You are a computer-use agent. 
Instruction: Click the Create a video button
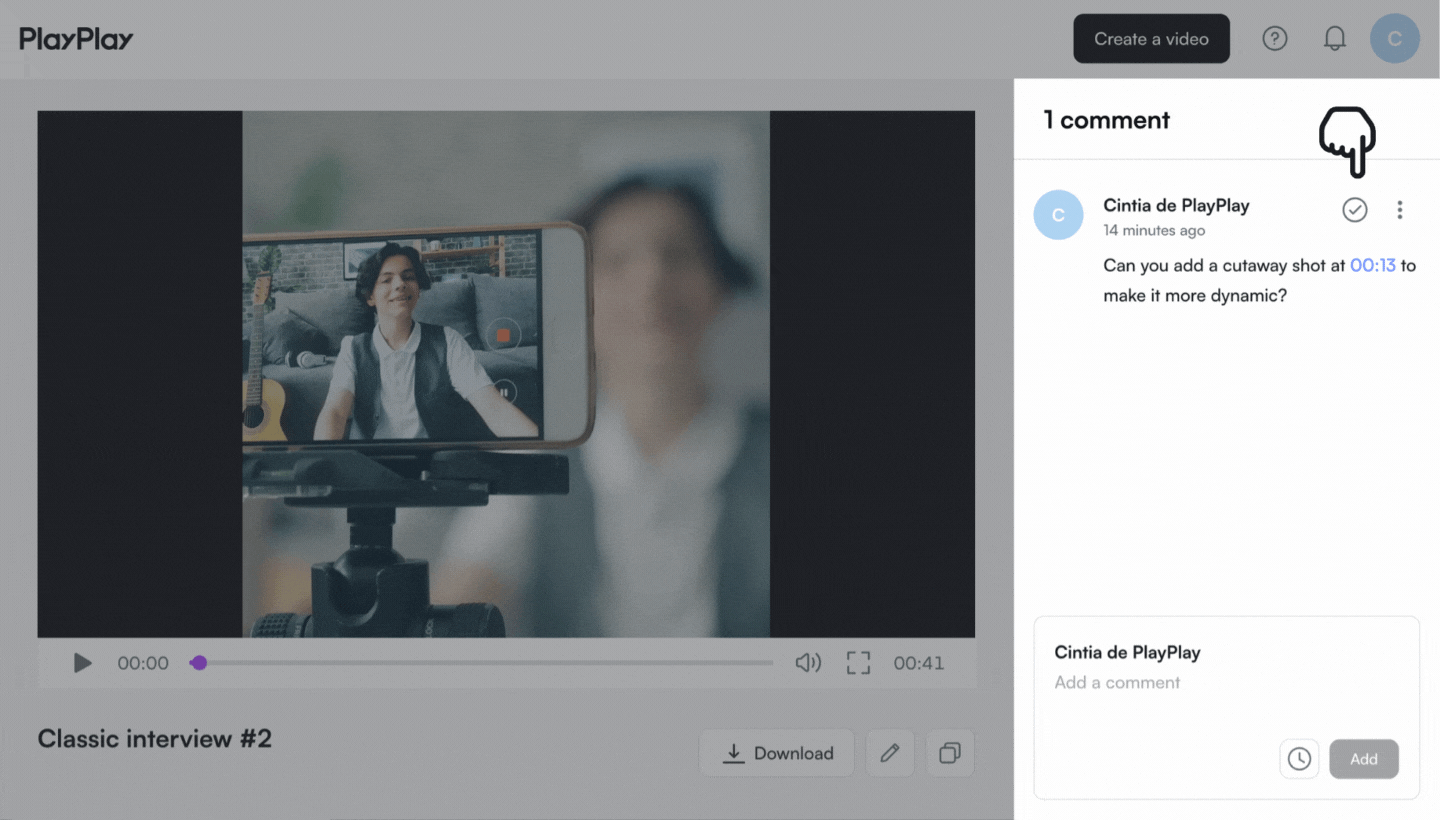point(1151,38)
